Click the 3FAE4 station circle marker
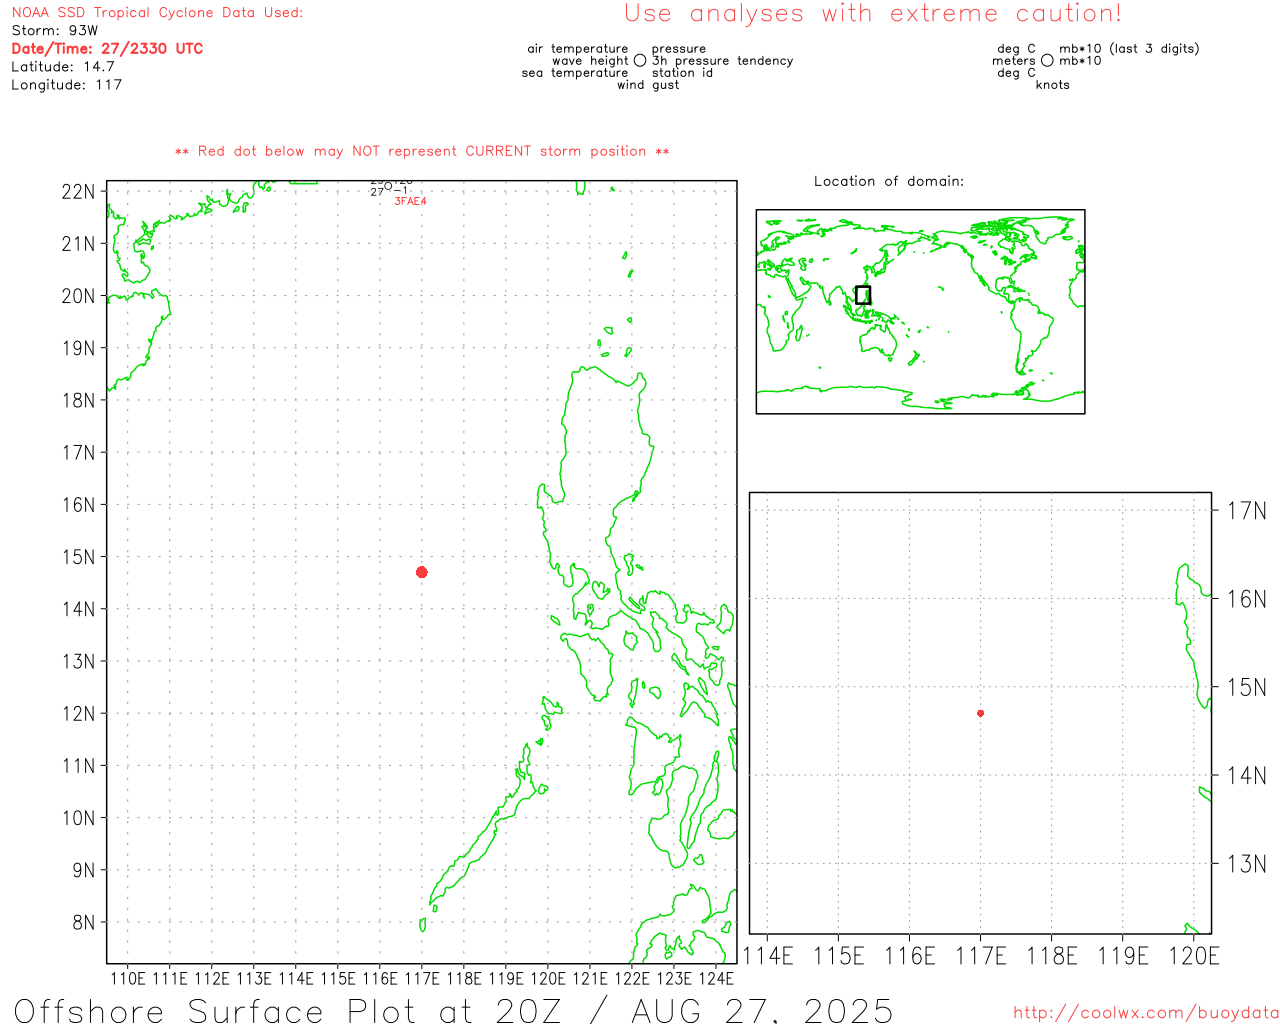The height and width of the screenshot is (1024, 1280). [388, 186]
